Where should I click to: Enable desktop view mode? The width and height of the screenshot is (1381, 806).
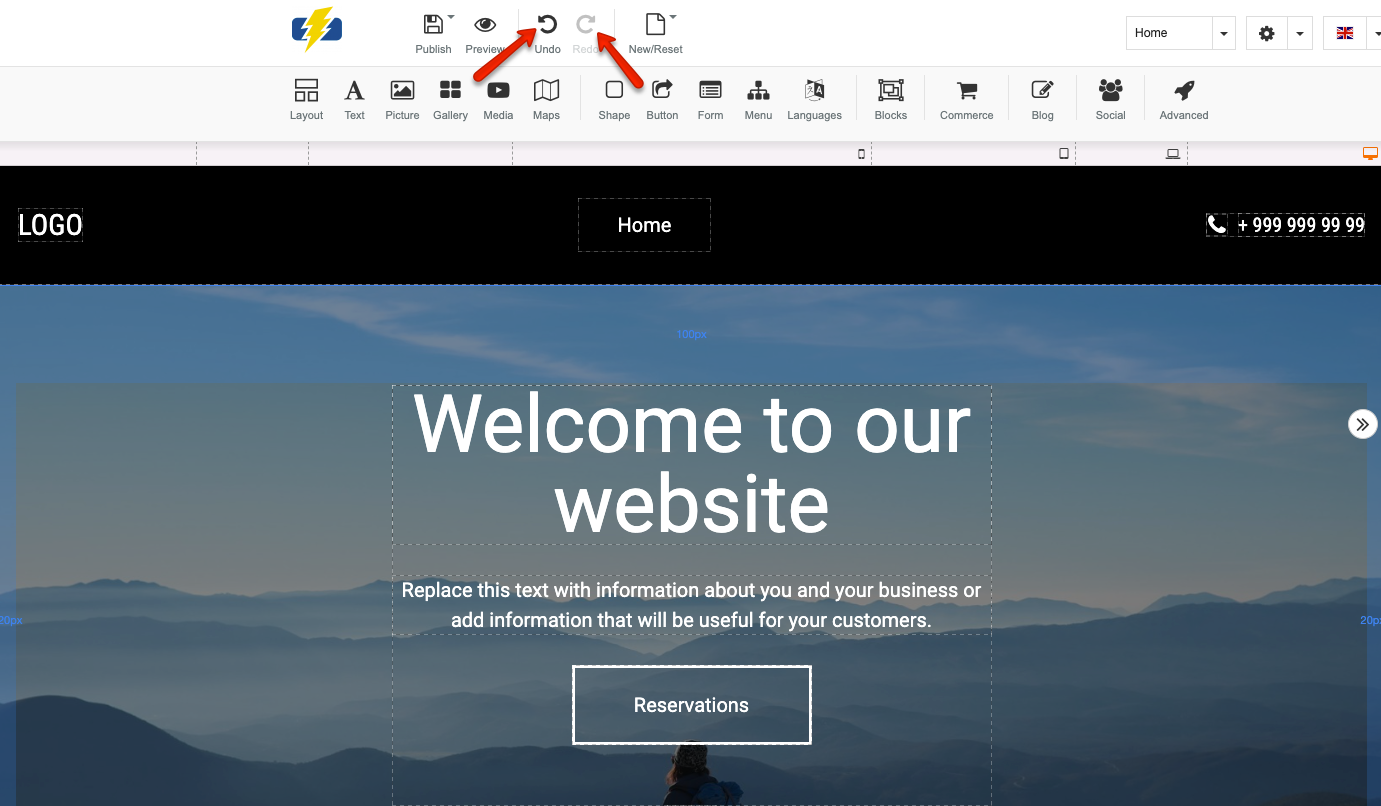[x=1368, y=153]
